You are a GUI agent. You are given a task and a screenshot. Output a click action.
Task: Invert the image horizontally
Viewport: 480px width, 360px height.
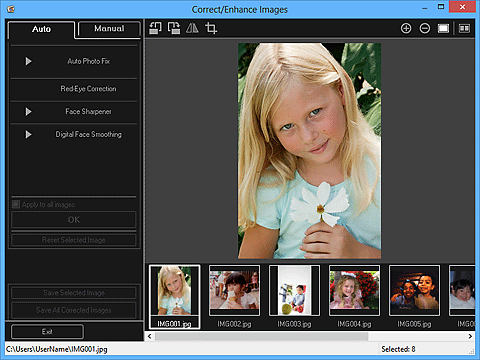point(192,28)
